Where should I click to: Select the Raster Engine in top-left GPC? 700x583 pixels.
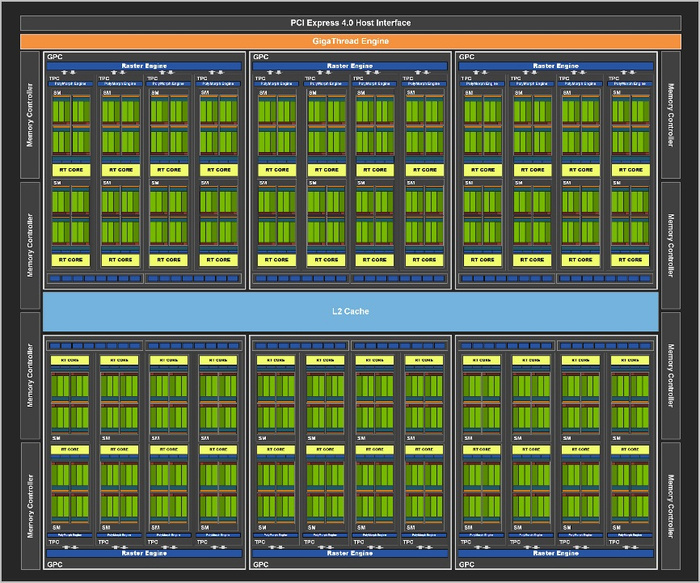tap(145, 66)
